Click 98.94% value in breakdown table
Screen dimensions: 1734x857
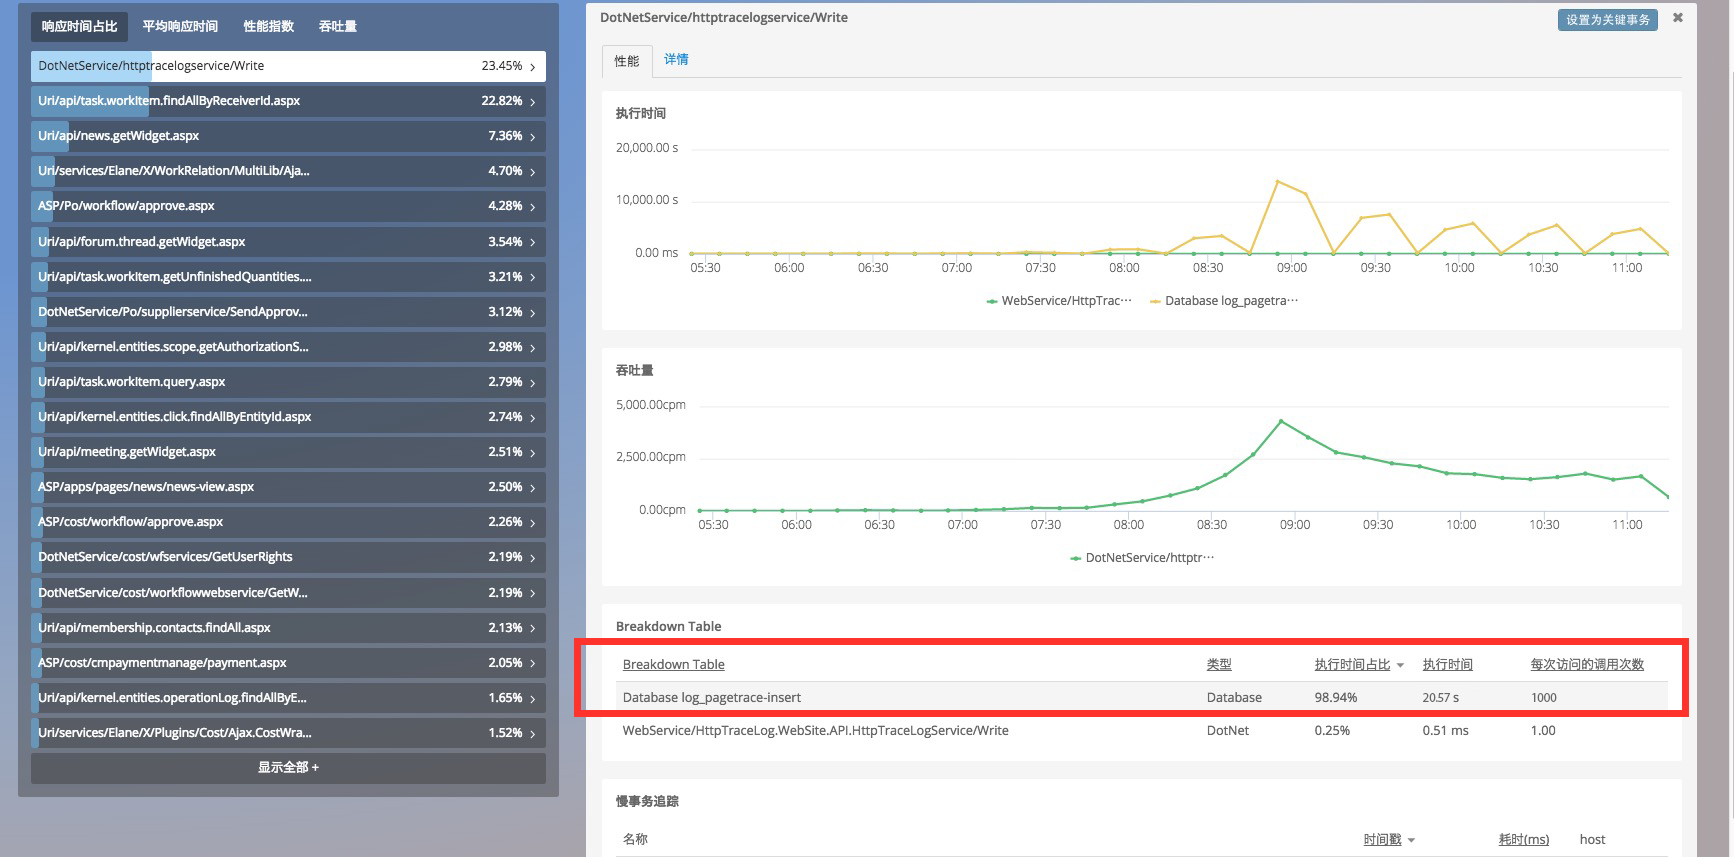[1335, 698]
